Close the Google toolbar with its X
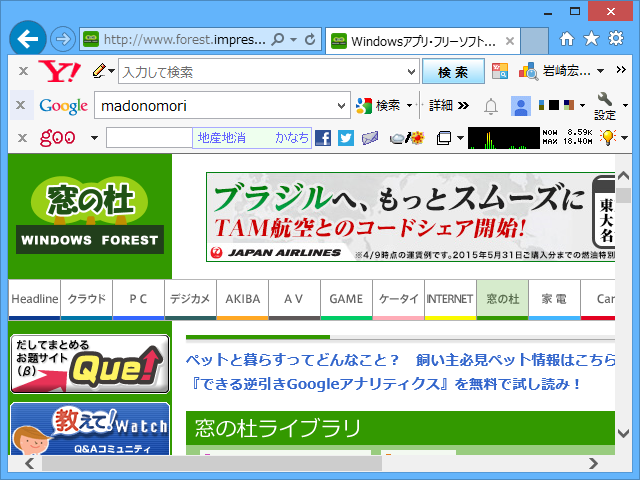Image resolution: width=640 pixels, height=480 pixels. 20,105
